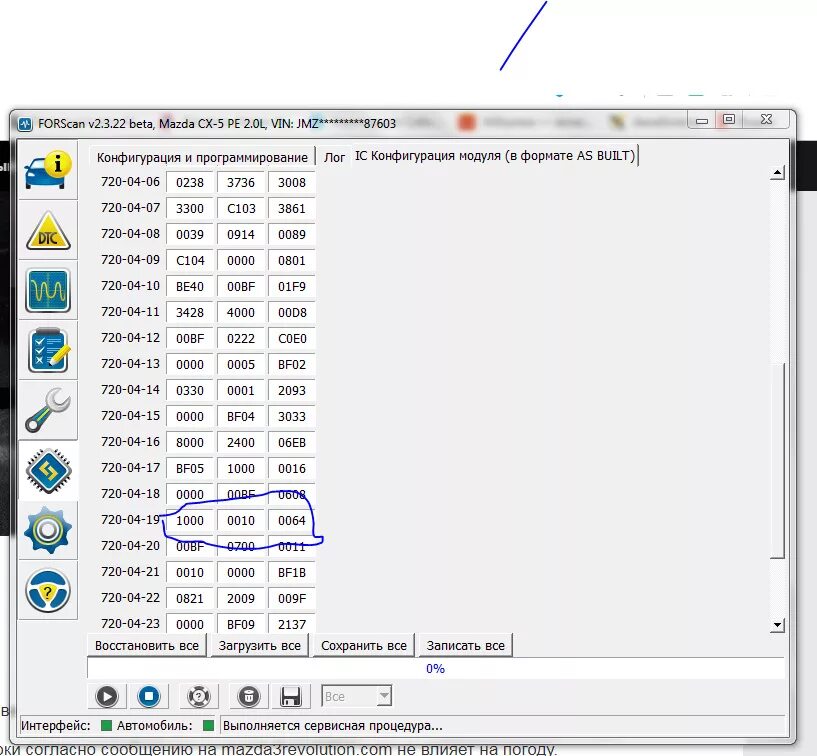Click the FORScan title bar app icon

pyautogui.click(x=25, y=124)
